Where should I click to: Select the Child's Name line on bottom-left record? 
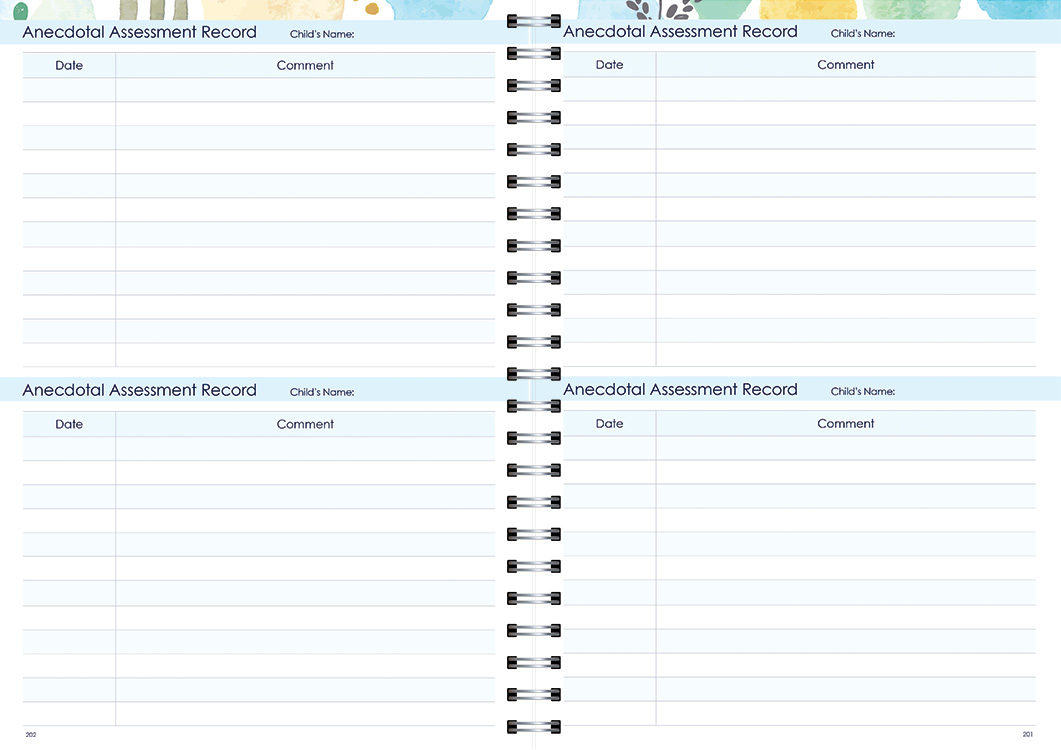(322, 392)
